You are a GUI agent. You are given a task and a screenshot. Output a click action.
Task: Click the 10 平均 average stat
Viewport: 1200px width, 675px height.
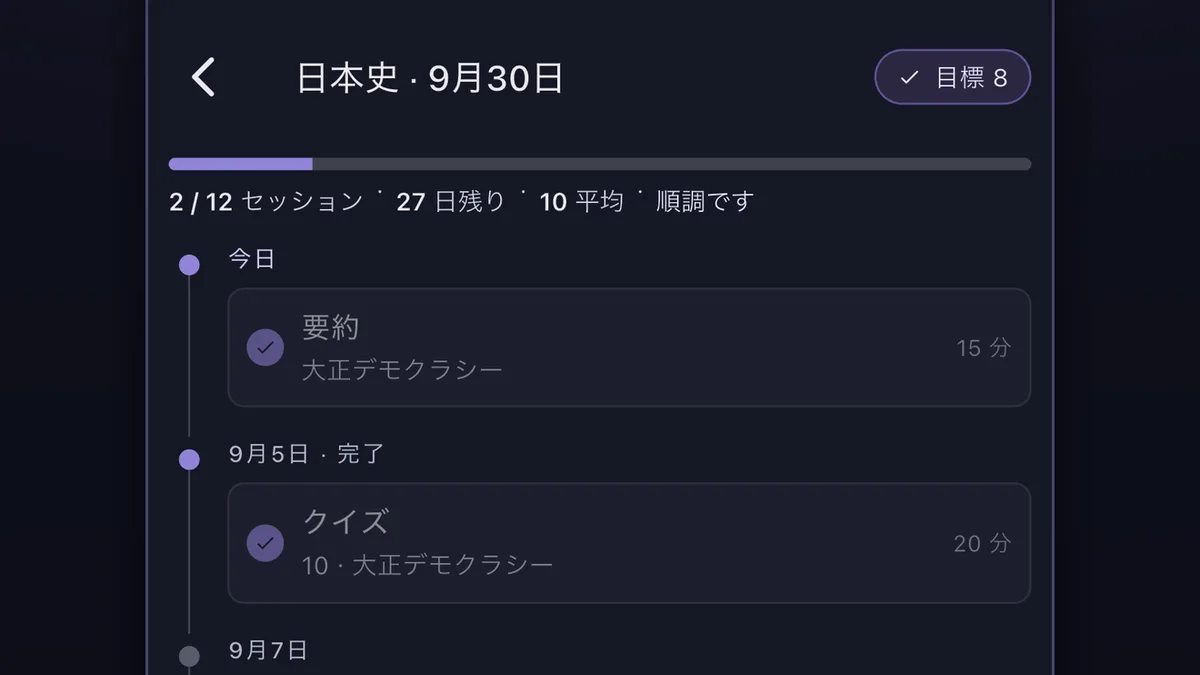[x=582, y=202]
